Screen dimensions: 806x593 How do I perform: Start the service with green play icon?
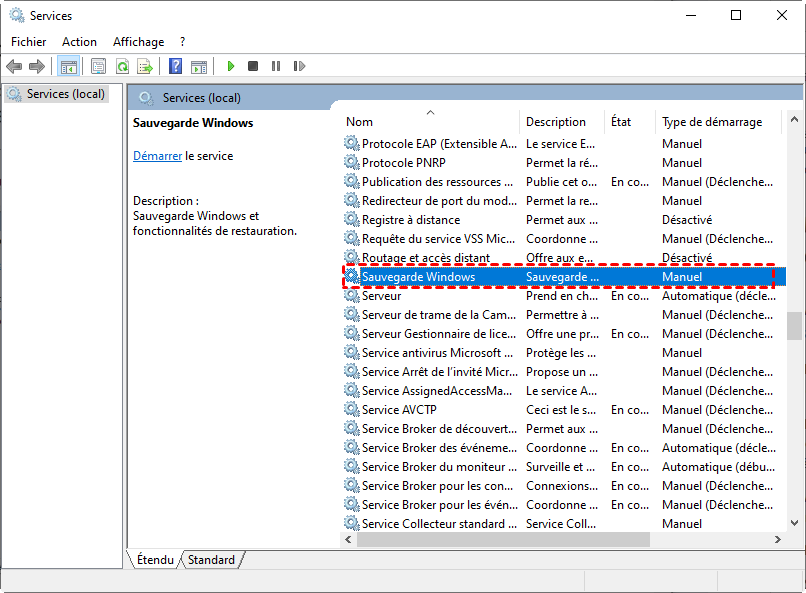[x=230, y=66]
